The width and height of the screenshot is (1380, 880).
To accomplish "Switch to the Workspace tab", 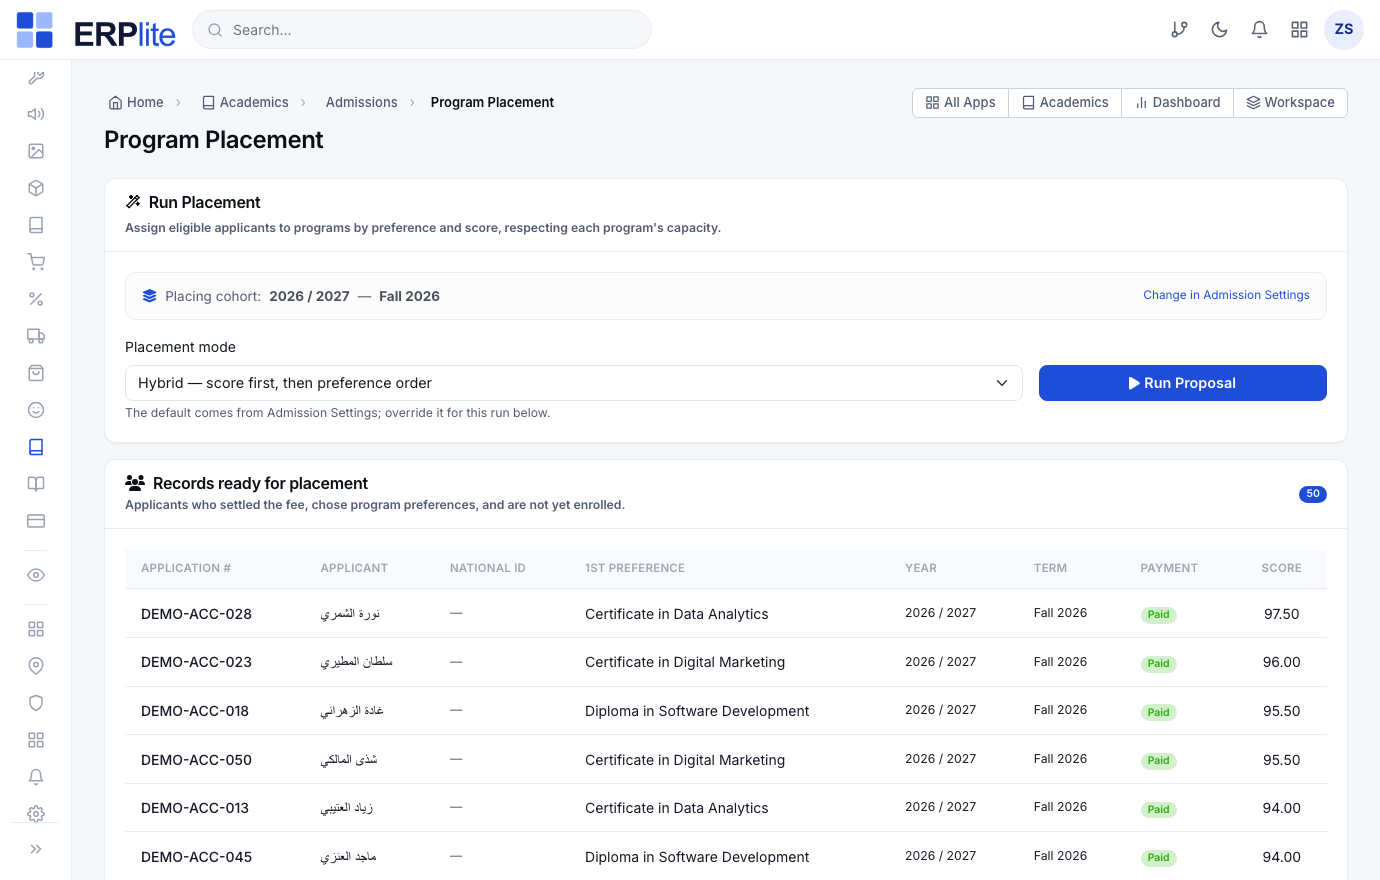I will 1291,103.
